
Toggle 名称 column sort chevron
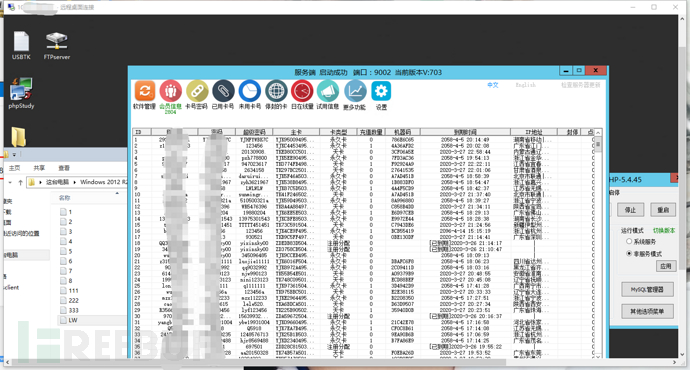[117, 193]
